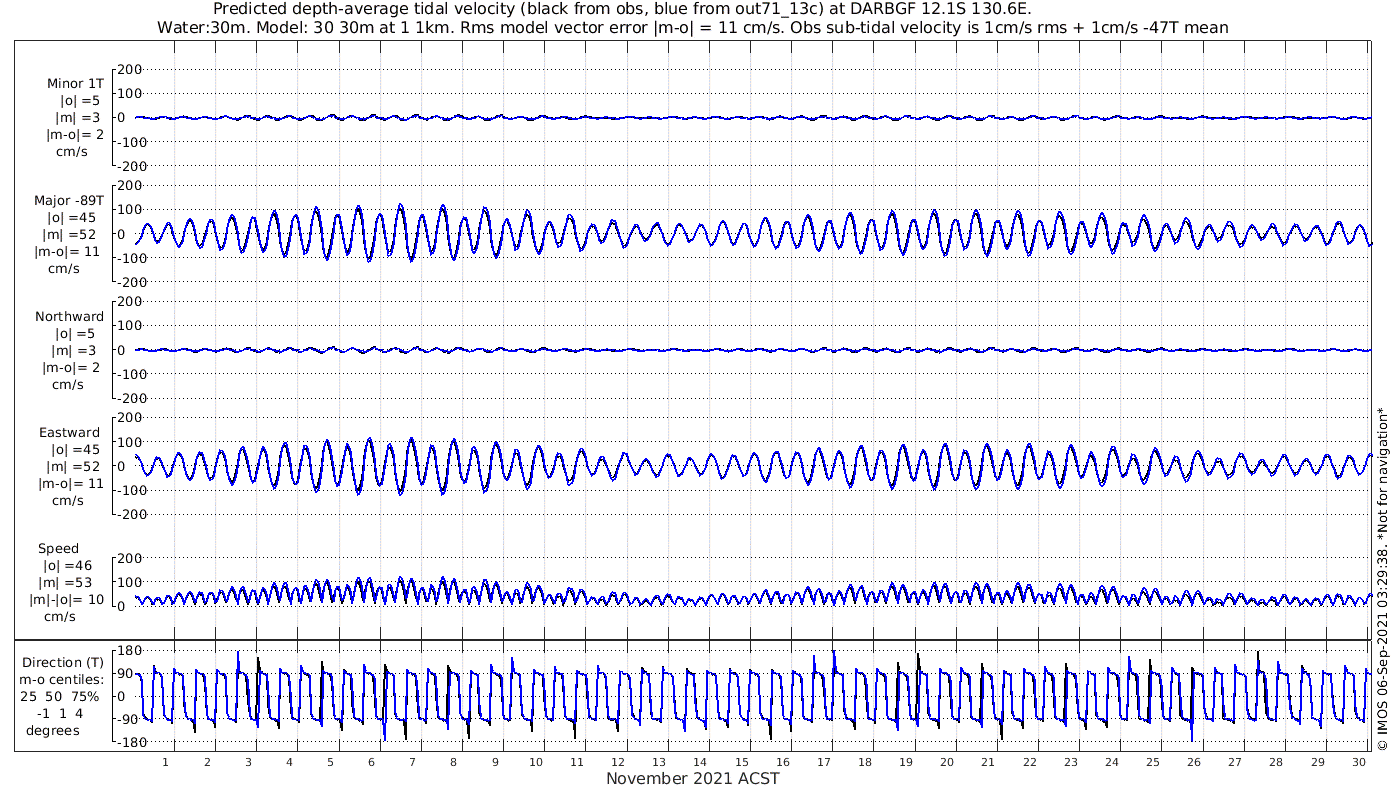
Task: Click the 'Eastward' panel label
Action: (x=69, y=432)
